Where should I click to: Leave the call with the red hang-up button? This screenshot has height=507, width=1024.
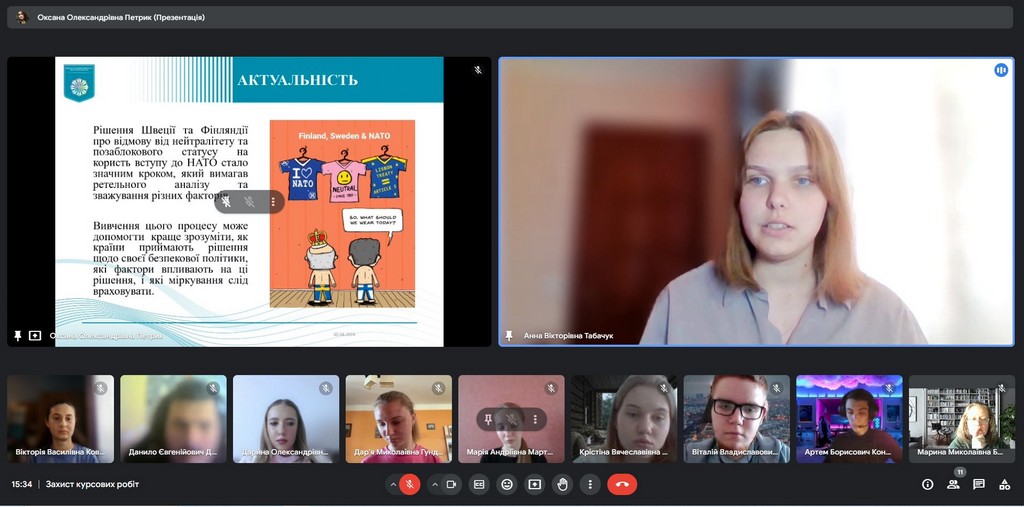(622, 484)
